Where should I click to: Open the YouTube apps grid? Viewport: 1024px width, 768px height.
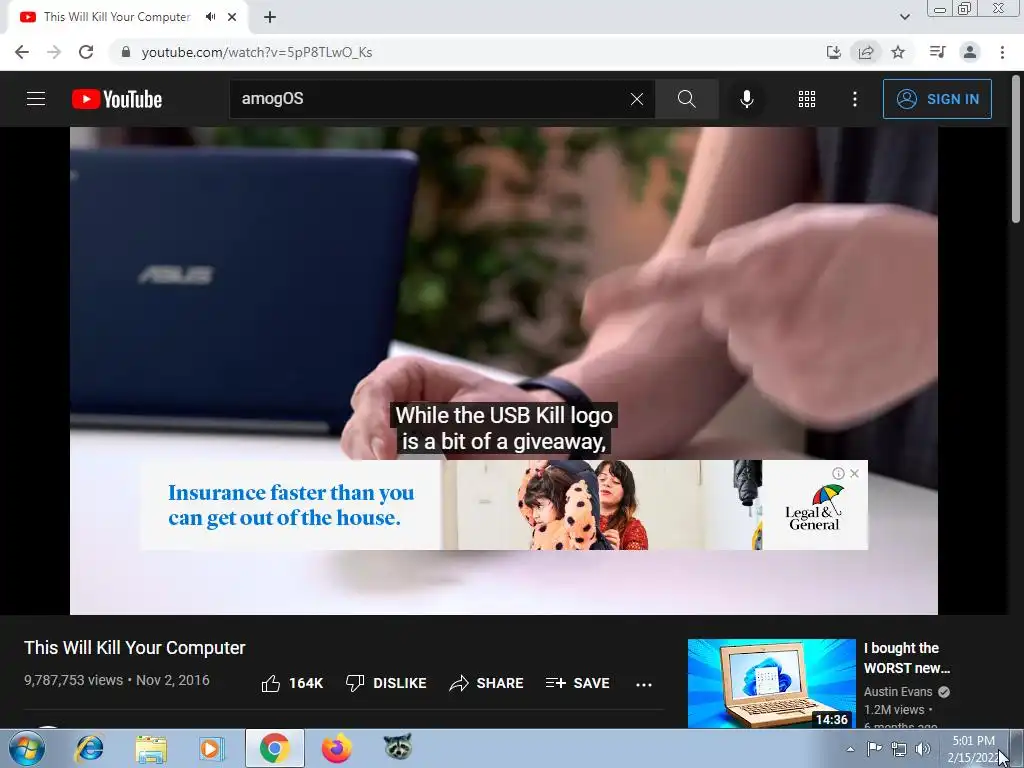click(807, 99)
